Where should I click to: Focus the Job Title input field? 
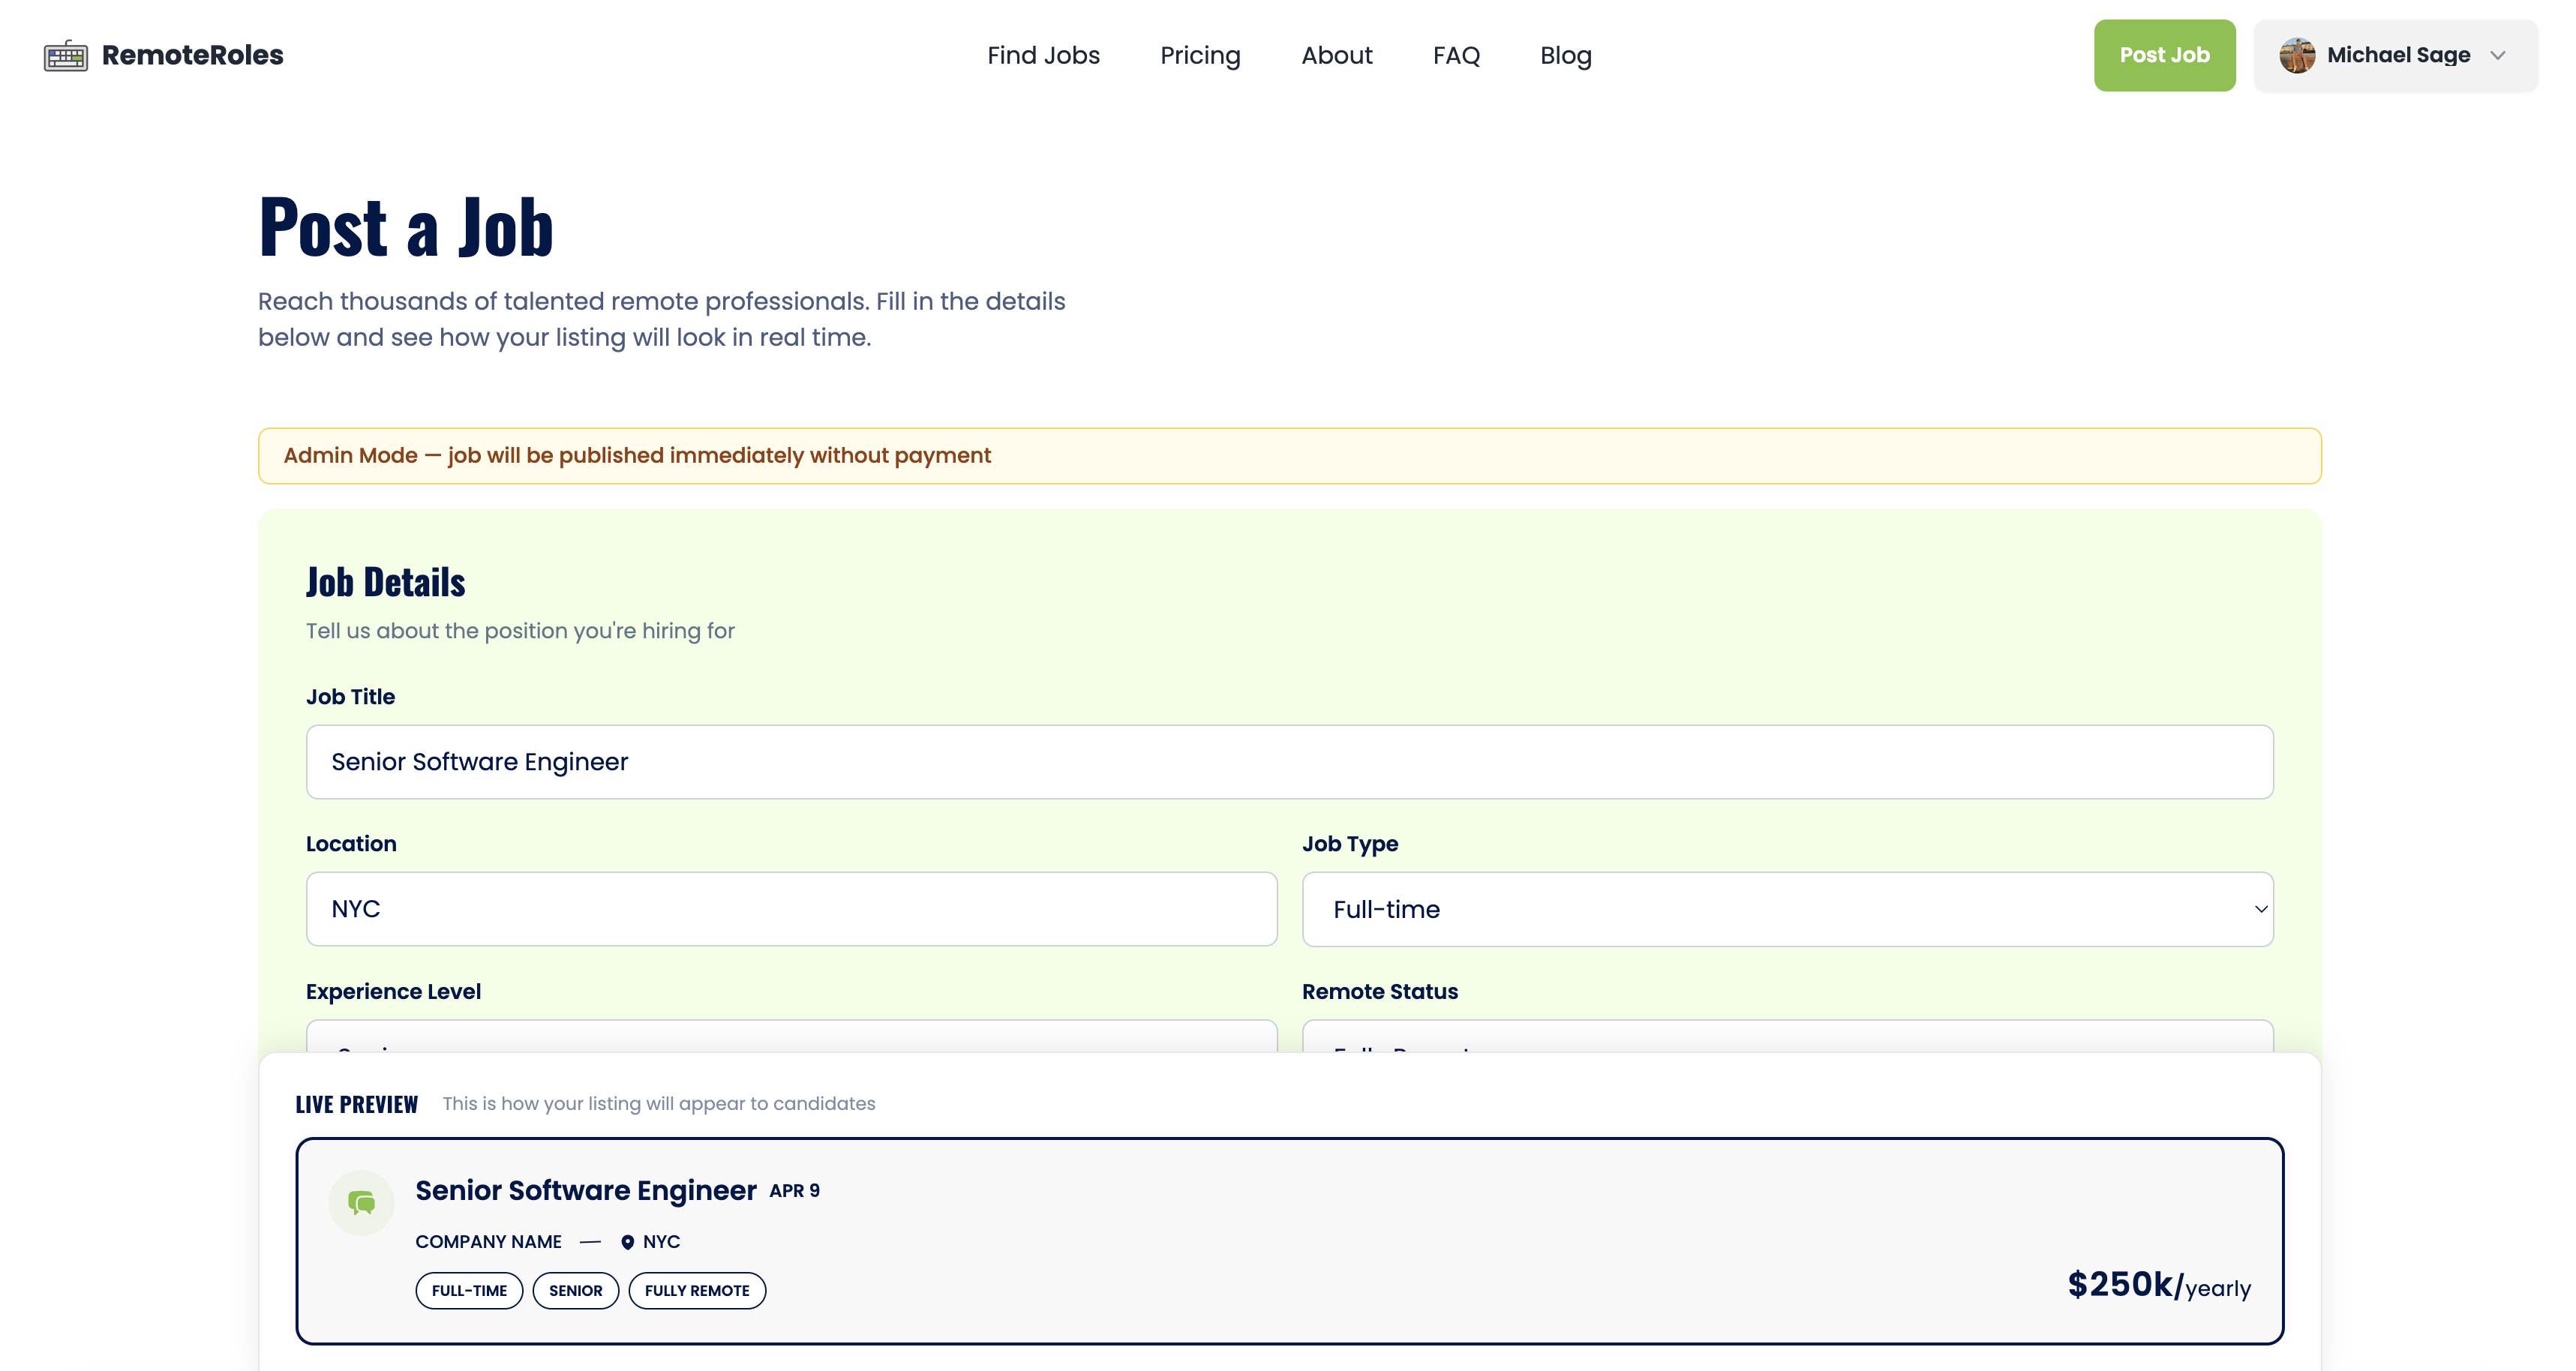click(x=1289, y=762)
